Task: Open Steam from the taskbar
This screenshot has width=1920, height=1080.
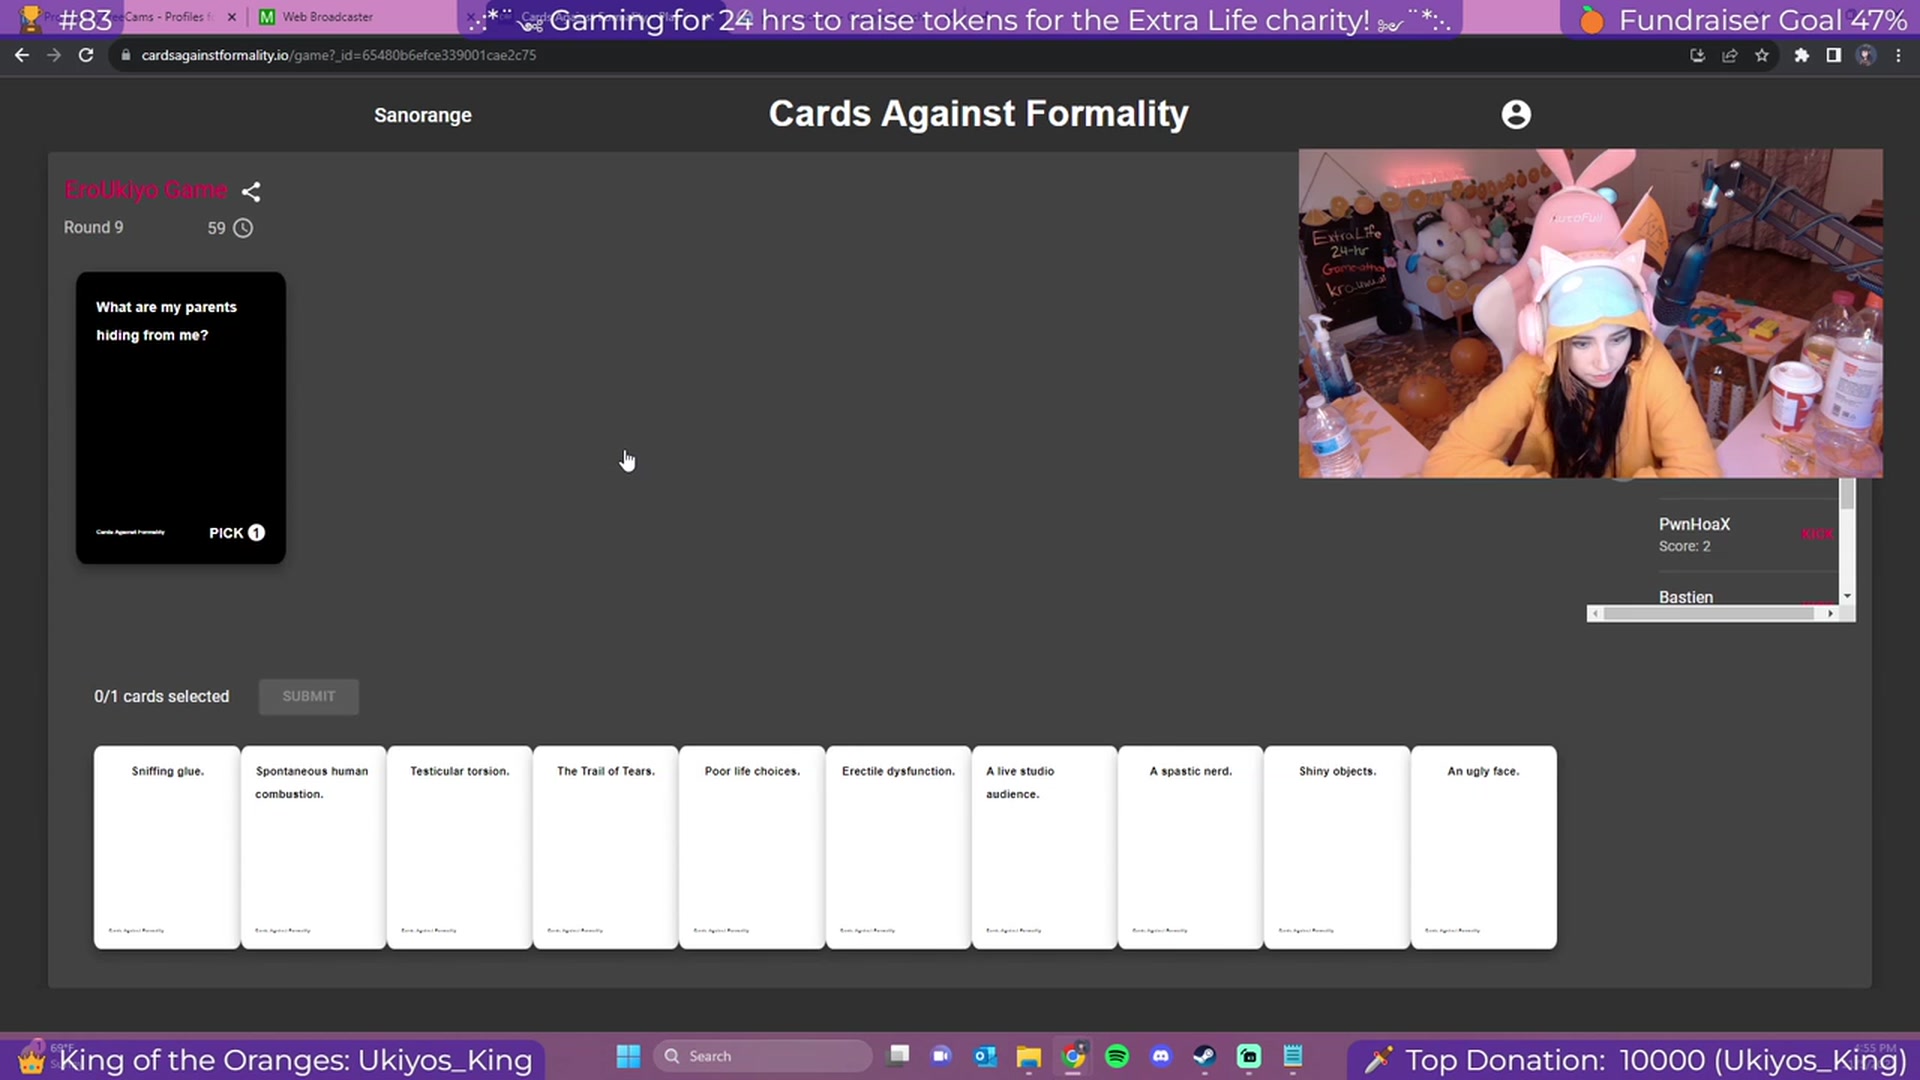Action: [x=1205, y=1056]
